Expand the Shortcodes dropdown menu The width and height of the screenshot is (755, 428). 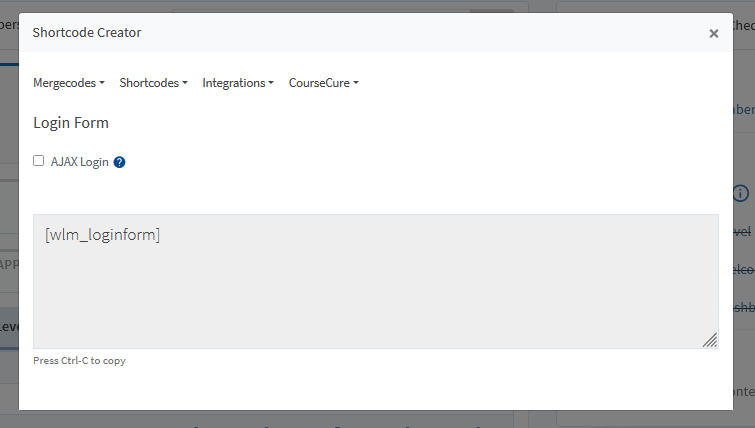[x=153, y=83]
